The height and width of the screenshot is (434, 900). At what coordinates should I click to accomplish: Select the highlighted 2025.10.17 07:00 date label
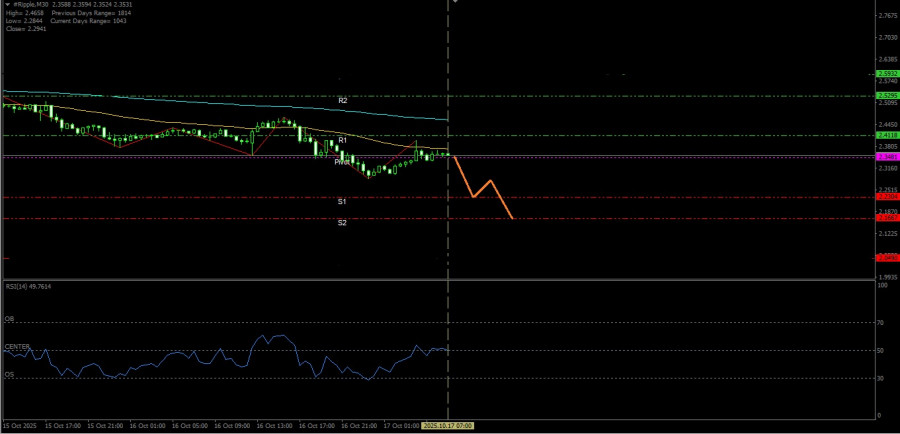[447, 425]
